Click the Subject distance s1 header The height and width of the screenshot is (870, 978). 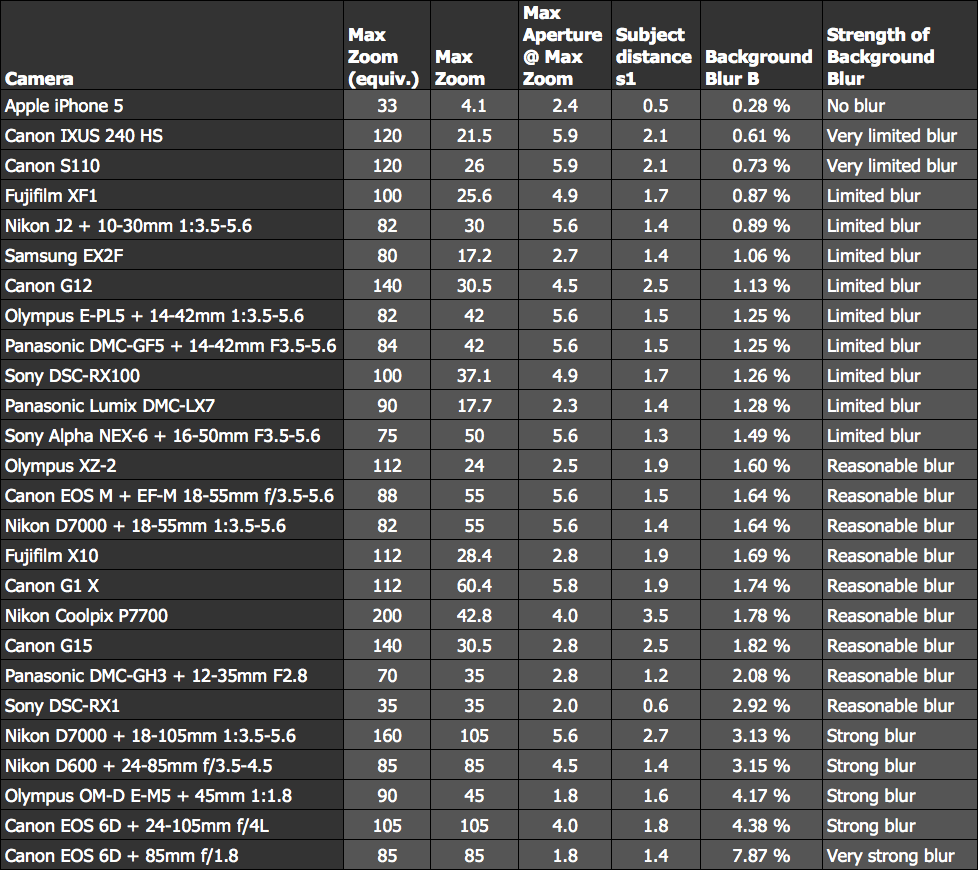(x=655, y=45)
